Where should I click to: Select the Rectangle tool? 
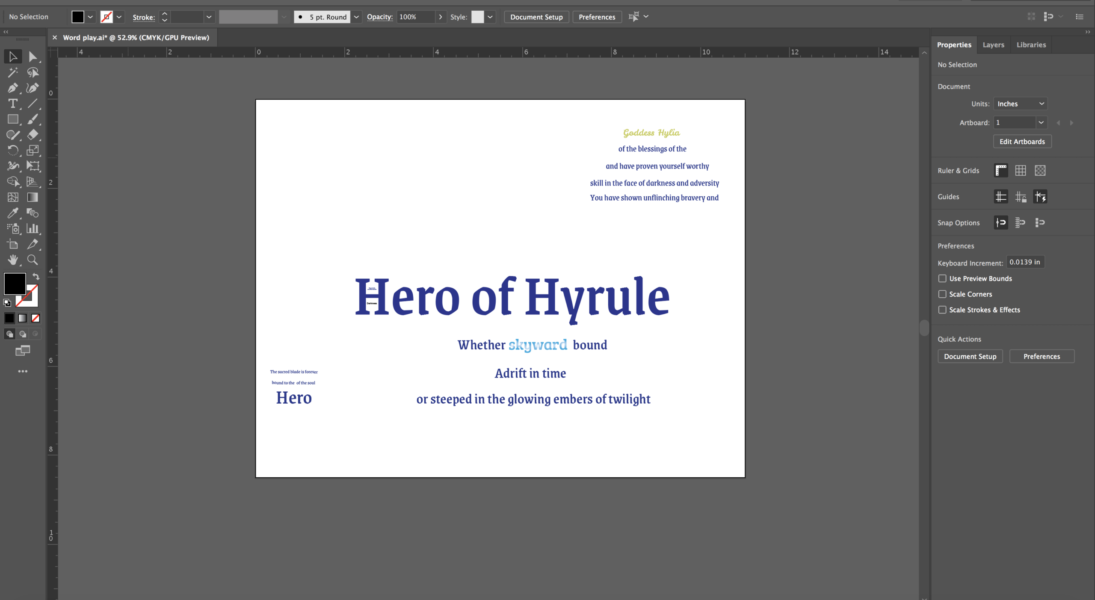point(13,117)
